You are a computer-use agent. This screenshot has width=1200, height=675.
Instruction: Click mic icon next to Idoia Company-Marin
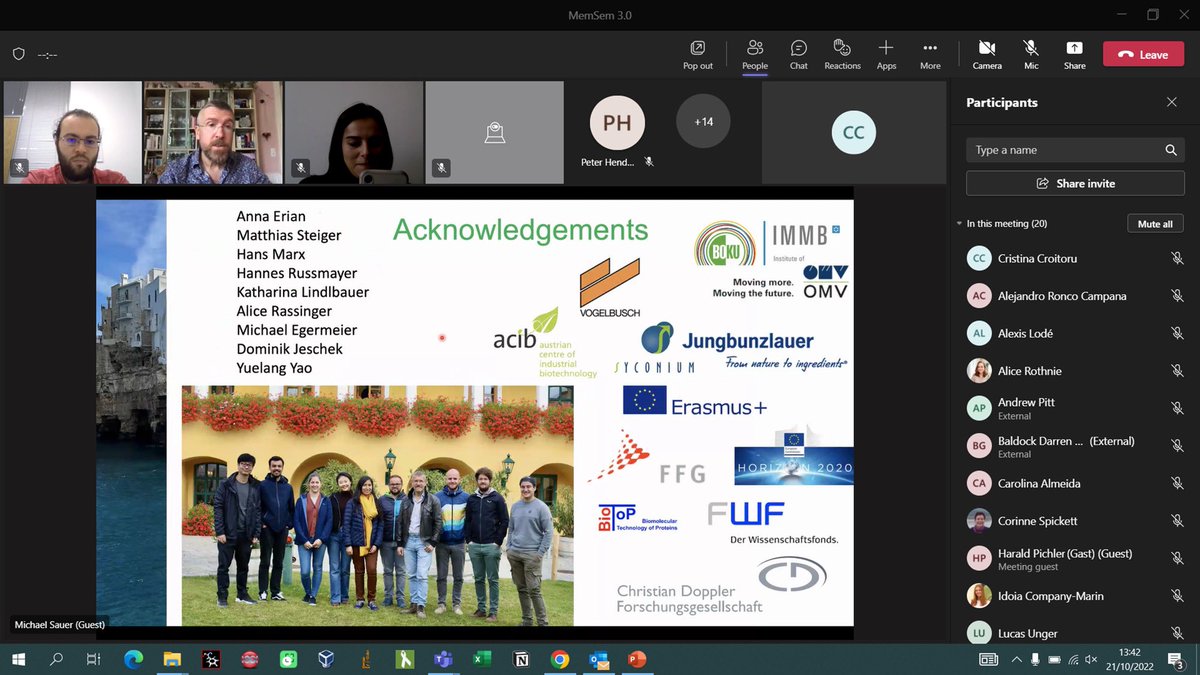click(x=1177, y=596)
